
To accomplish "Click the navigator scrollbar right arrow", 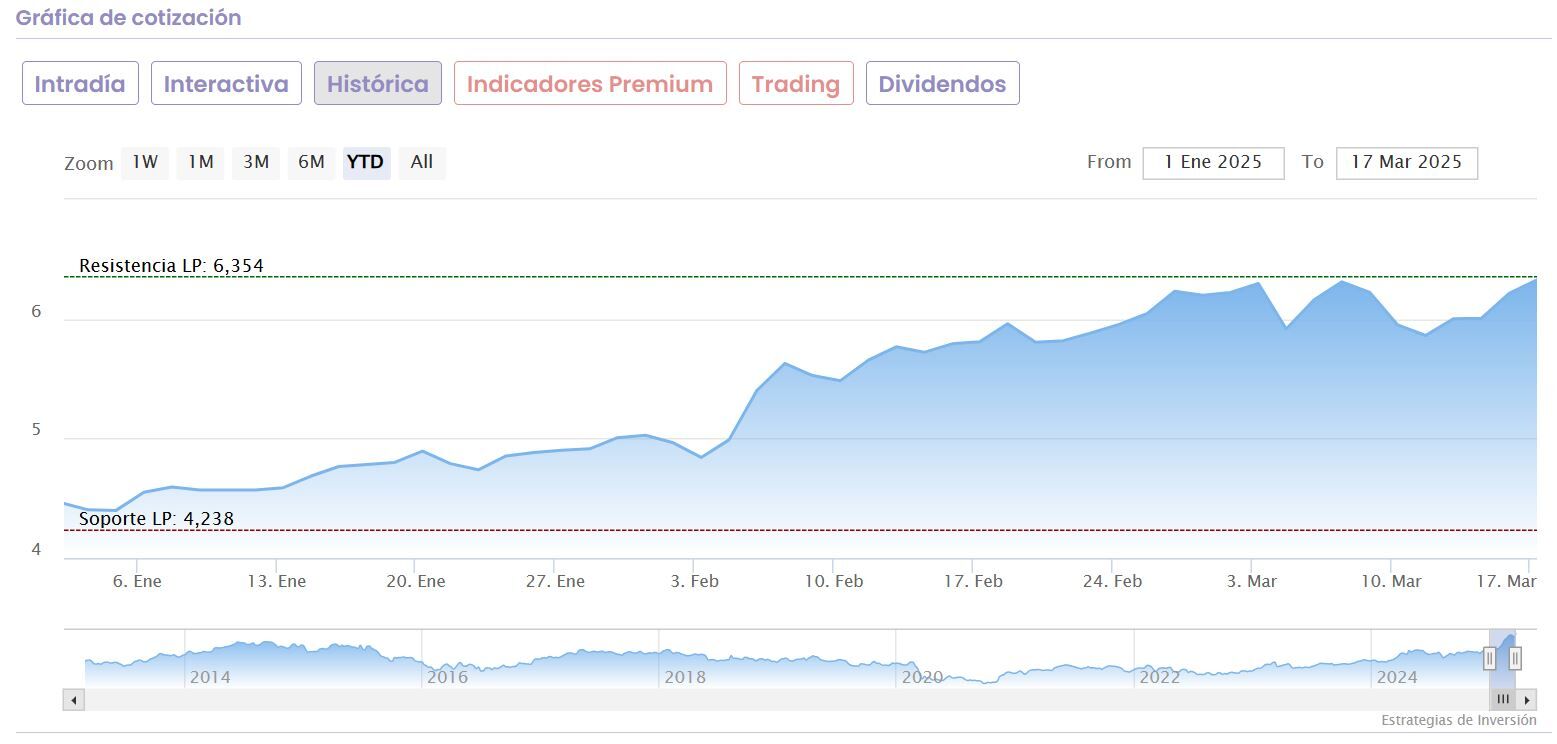I will 1526,700.
